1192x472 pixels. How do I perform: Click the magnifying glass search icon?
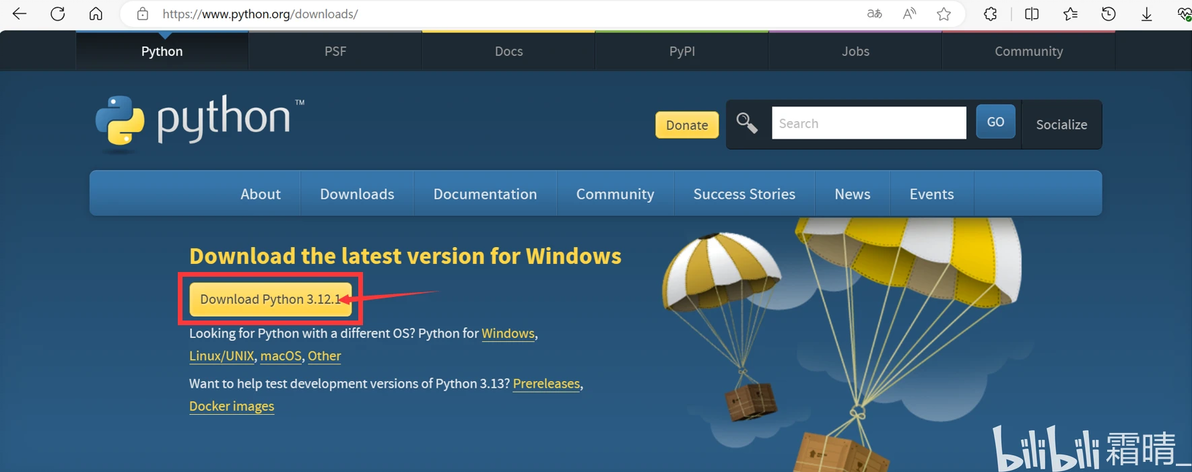pyautogui.click(x=747, y=123)
